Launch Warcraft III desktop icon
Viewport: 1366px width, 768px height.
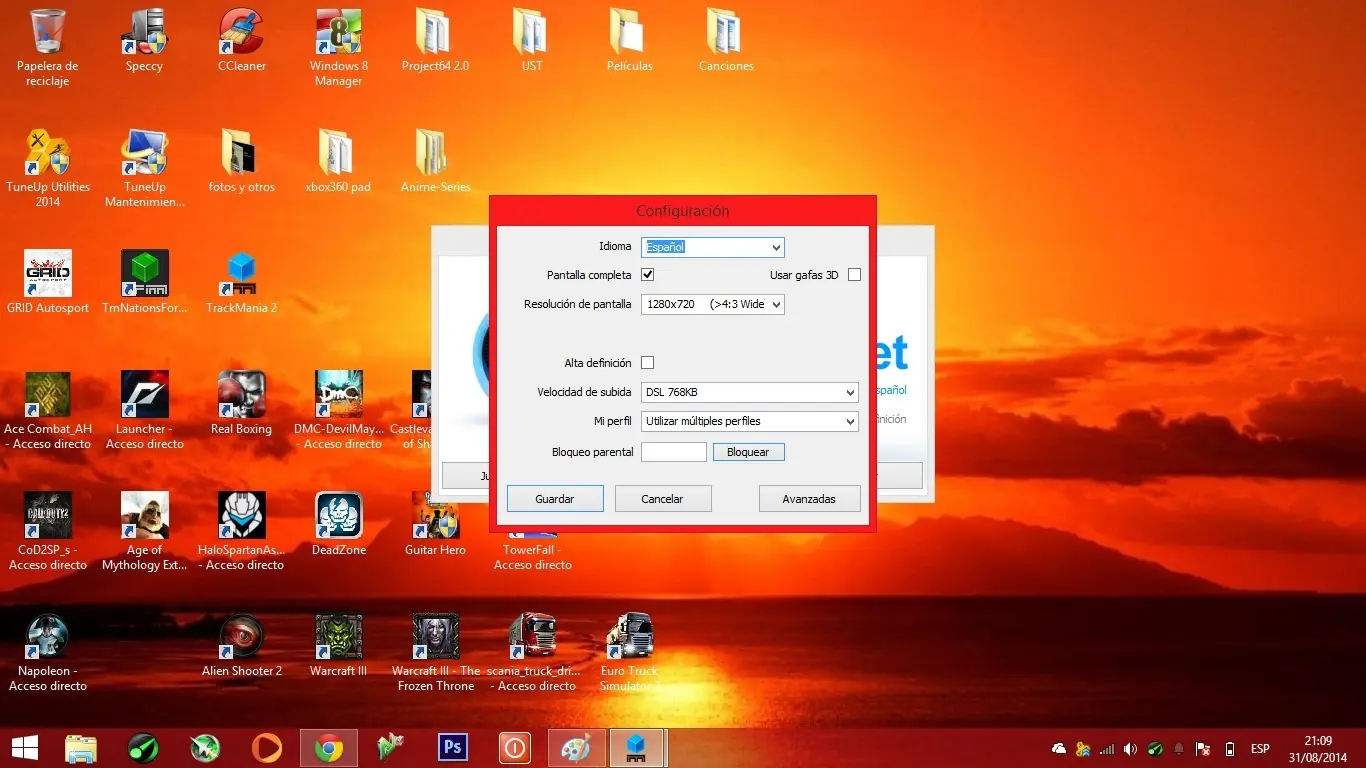point(339,645)
